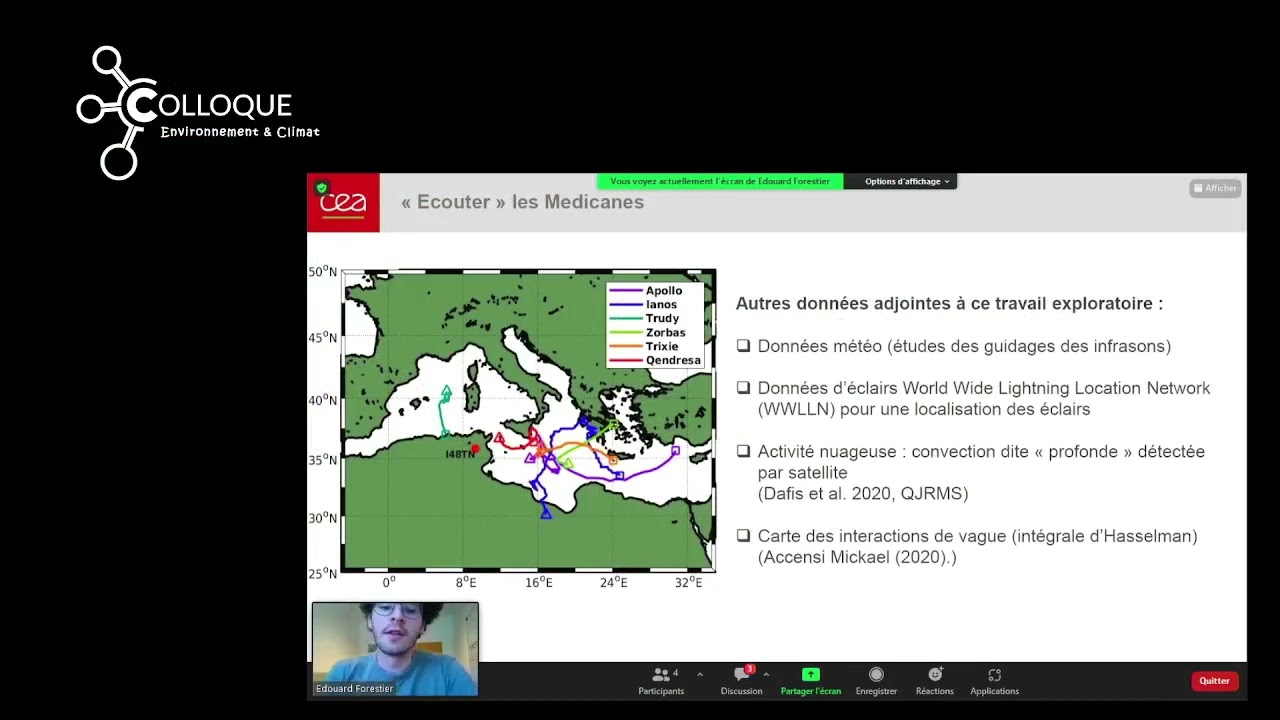Click the Edouard Forestier name label
This screenshot has width=1280, height=720.
(x=354, y=689)
